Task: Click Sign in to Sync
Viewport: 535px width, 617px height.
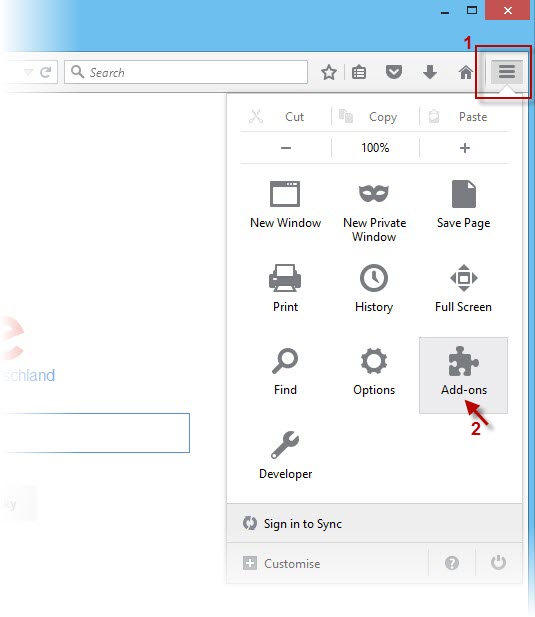Action: tap(374, 524)
